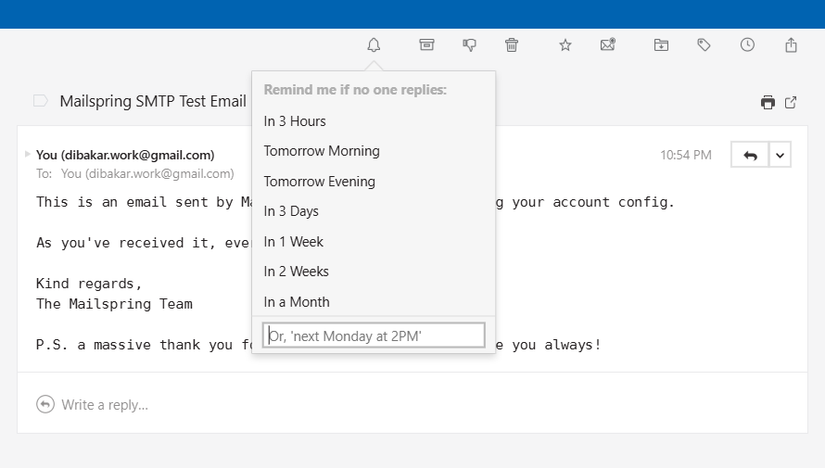
Task: Choose In 3 Days reminder
Action: coord(374,211)
